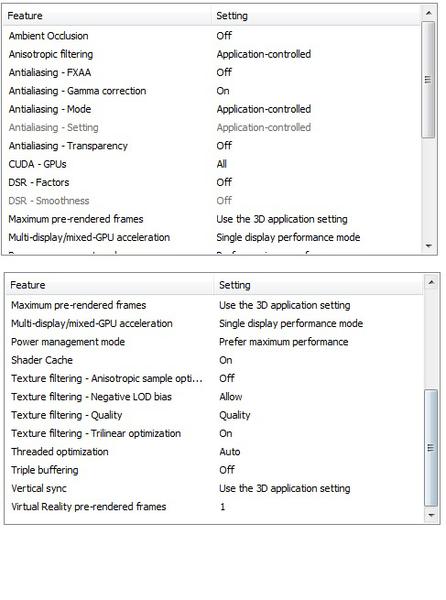This screenshot has width=446, height=600.
Task: Select the Ambient Occlusion row
Action: (212, 36)
